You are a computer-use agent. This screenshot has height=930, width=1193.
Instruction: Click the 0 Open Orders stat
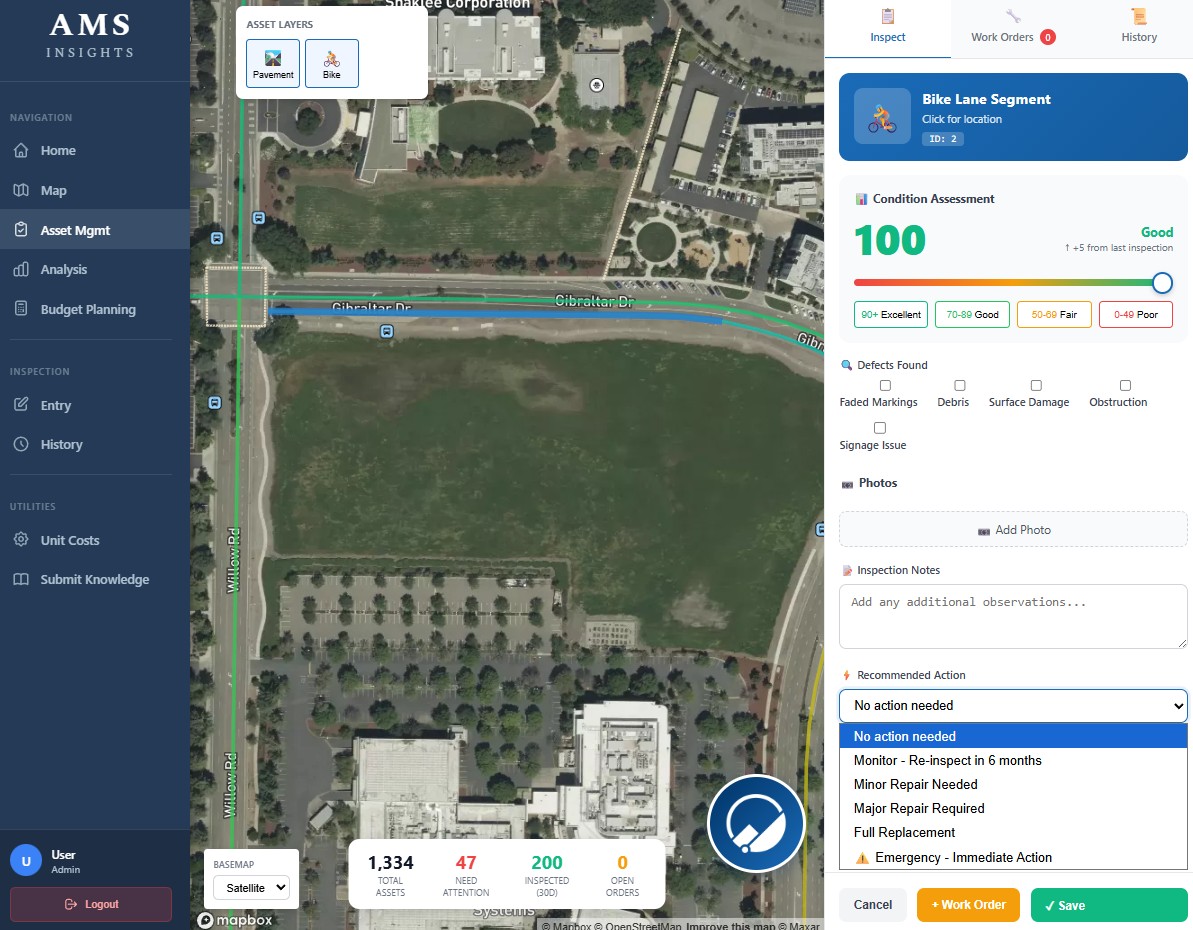coord(622,874)
